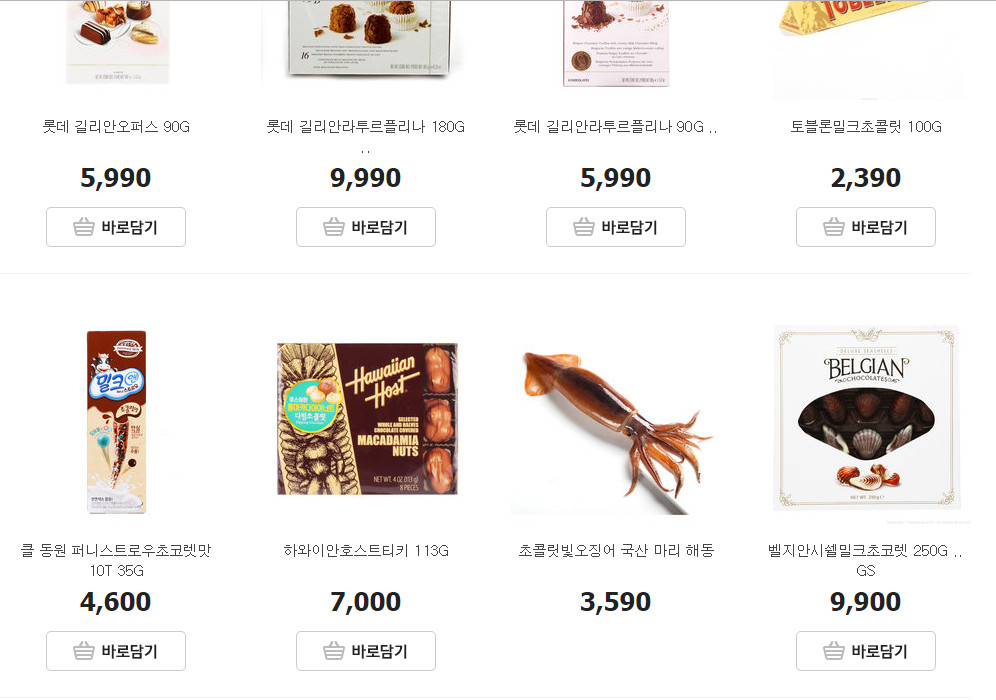This screenshot has height=700, width=996.
Task: Click 바로담기 for 길리안라투르플리나 90G
Action: (616, 227)
